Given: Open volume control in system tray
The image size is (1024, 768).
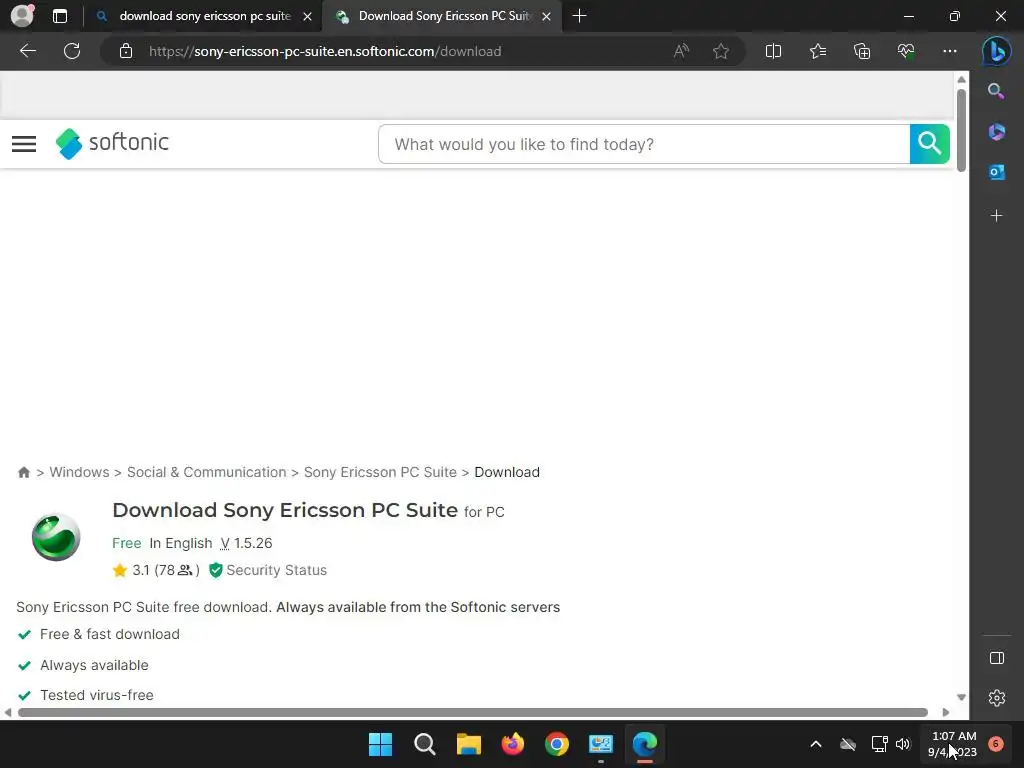Looking at the screenshot, I should (903, 744).
